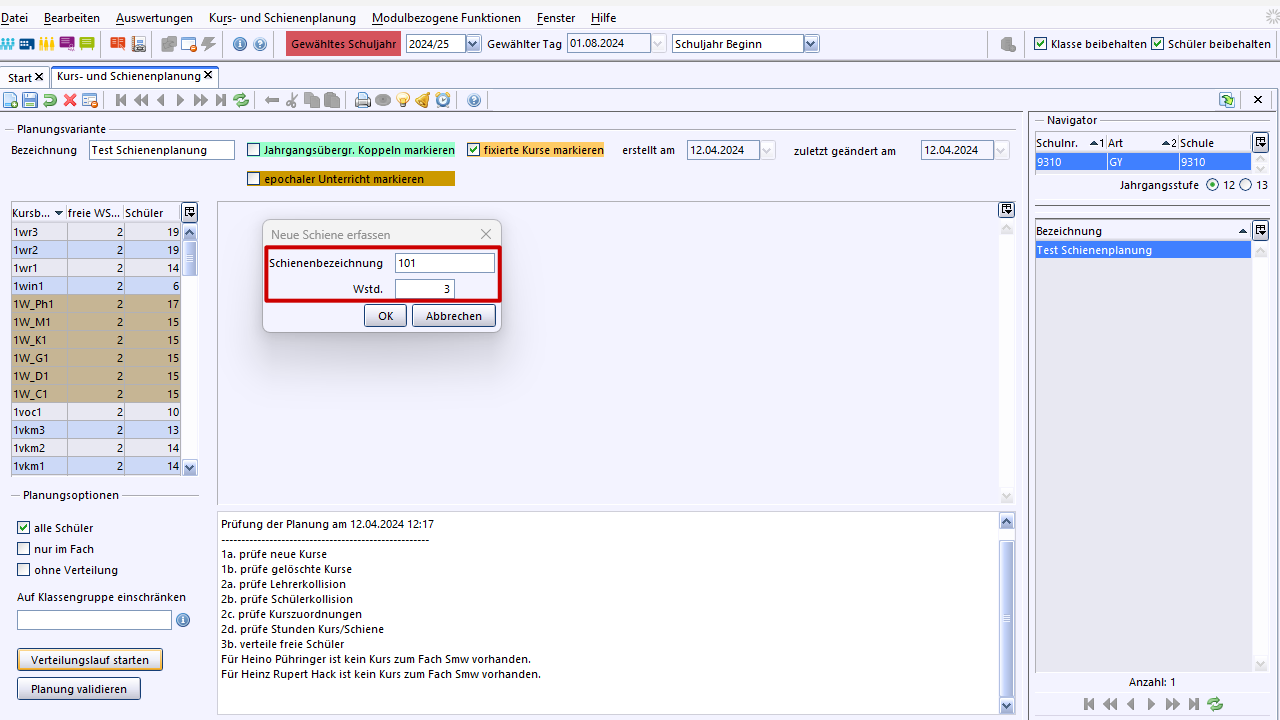Image resolution: width=1280 pixels, height=720 pixels.
Task: Click the purple chat bubble icon
Action: (67, 44)
